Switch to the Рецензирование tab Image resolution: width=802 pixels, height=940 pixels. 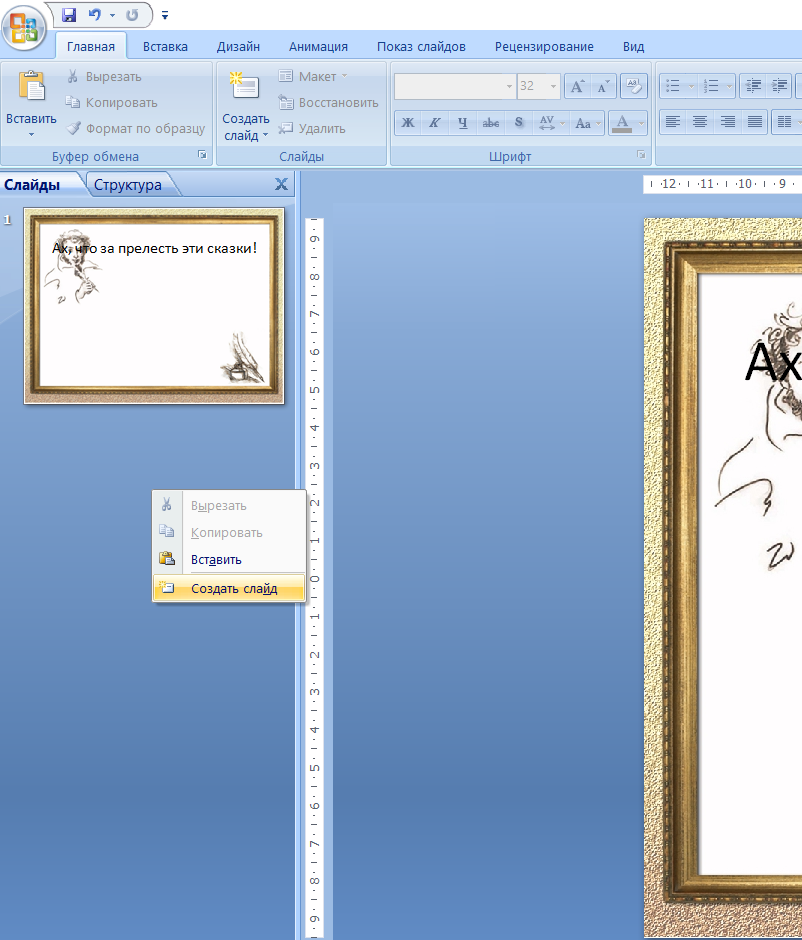click(x=544, y=47)
